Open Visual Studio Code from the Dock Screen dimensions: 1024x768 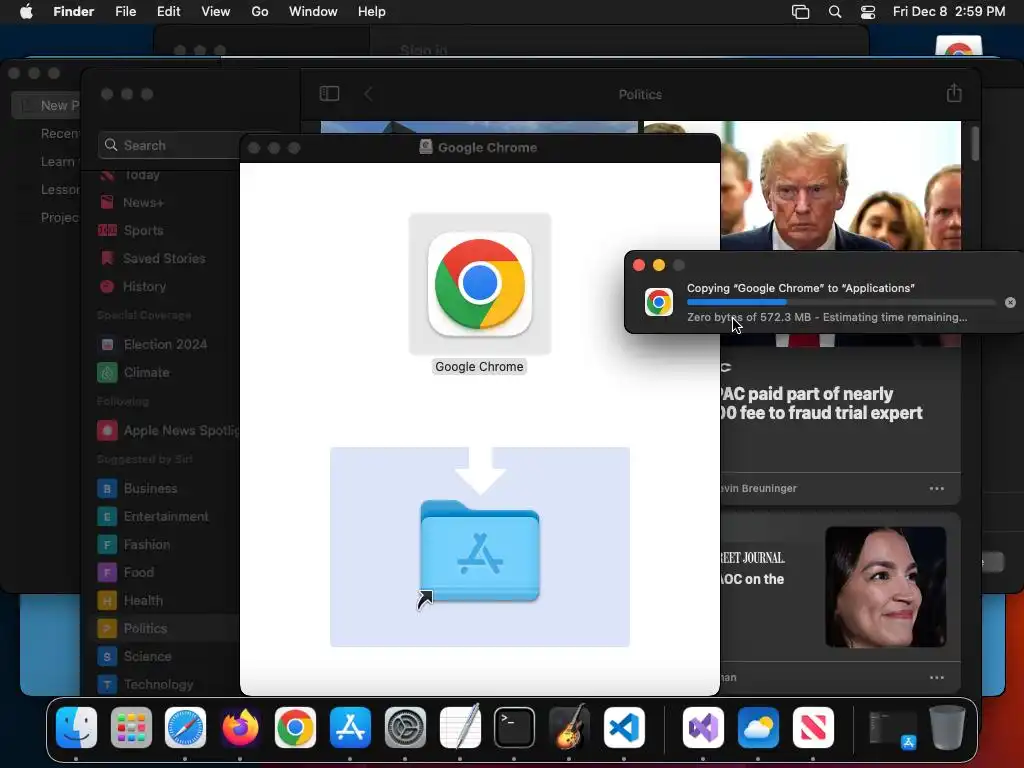pyautogui.click(x=624, y=728)
